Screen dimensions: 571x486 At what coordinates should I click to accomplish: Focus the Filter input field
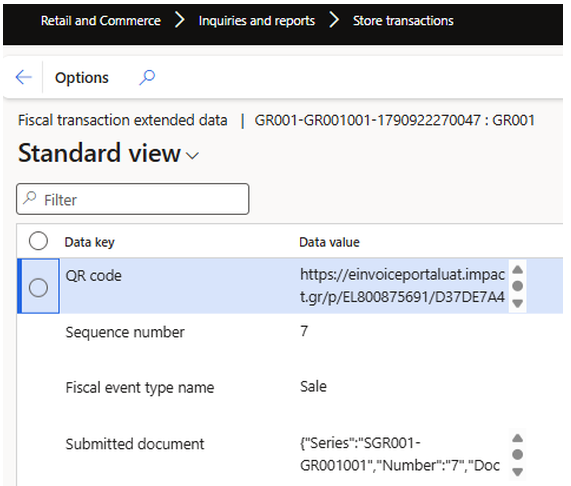(133, 199)
